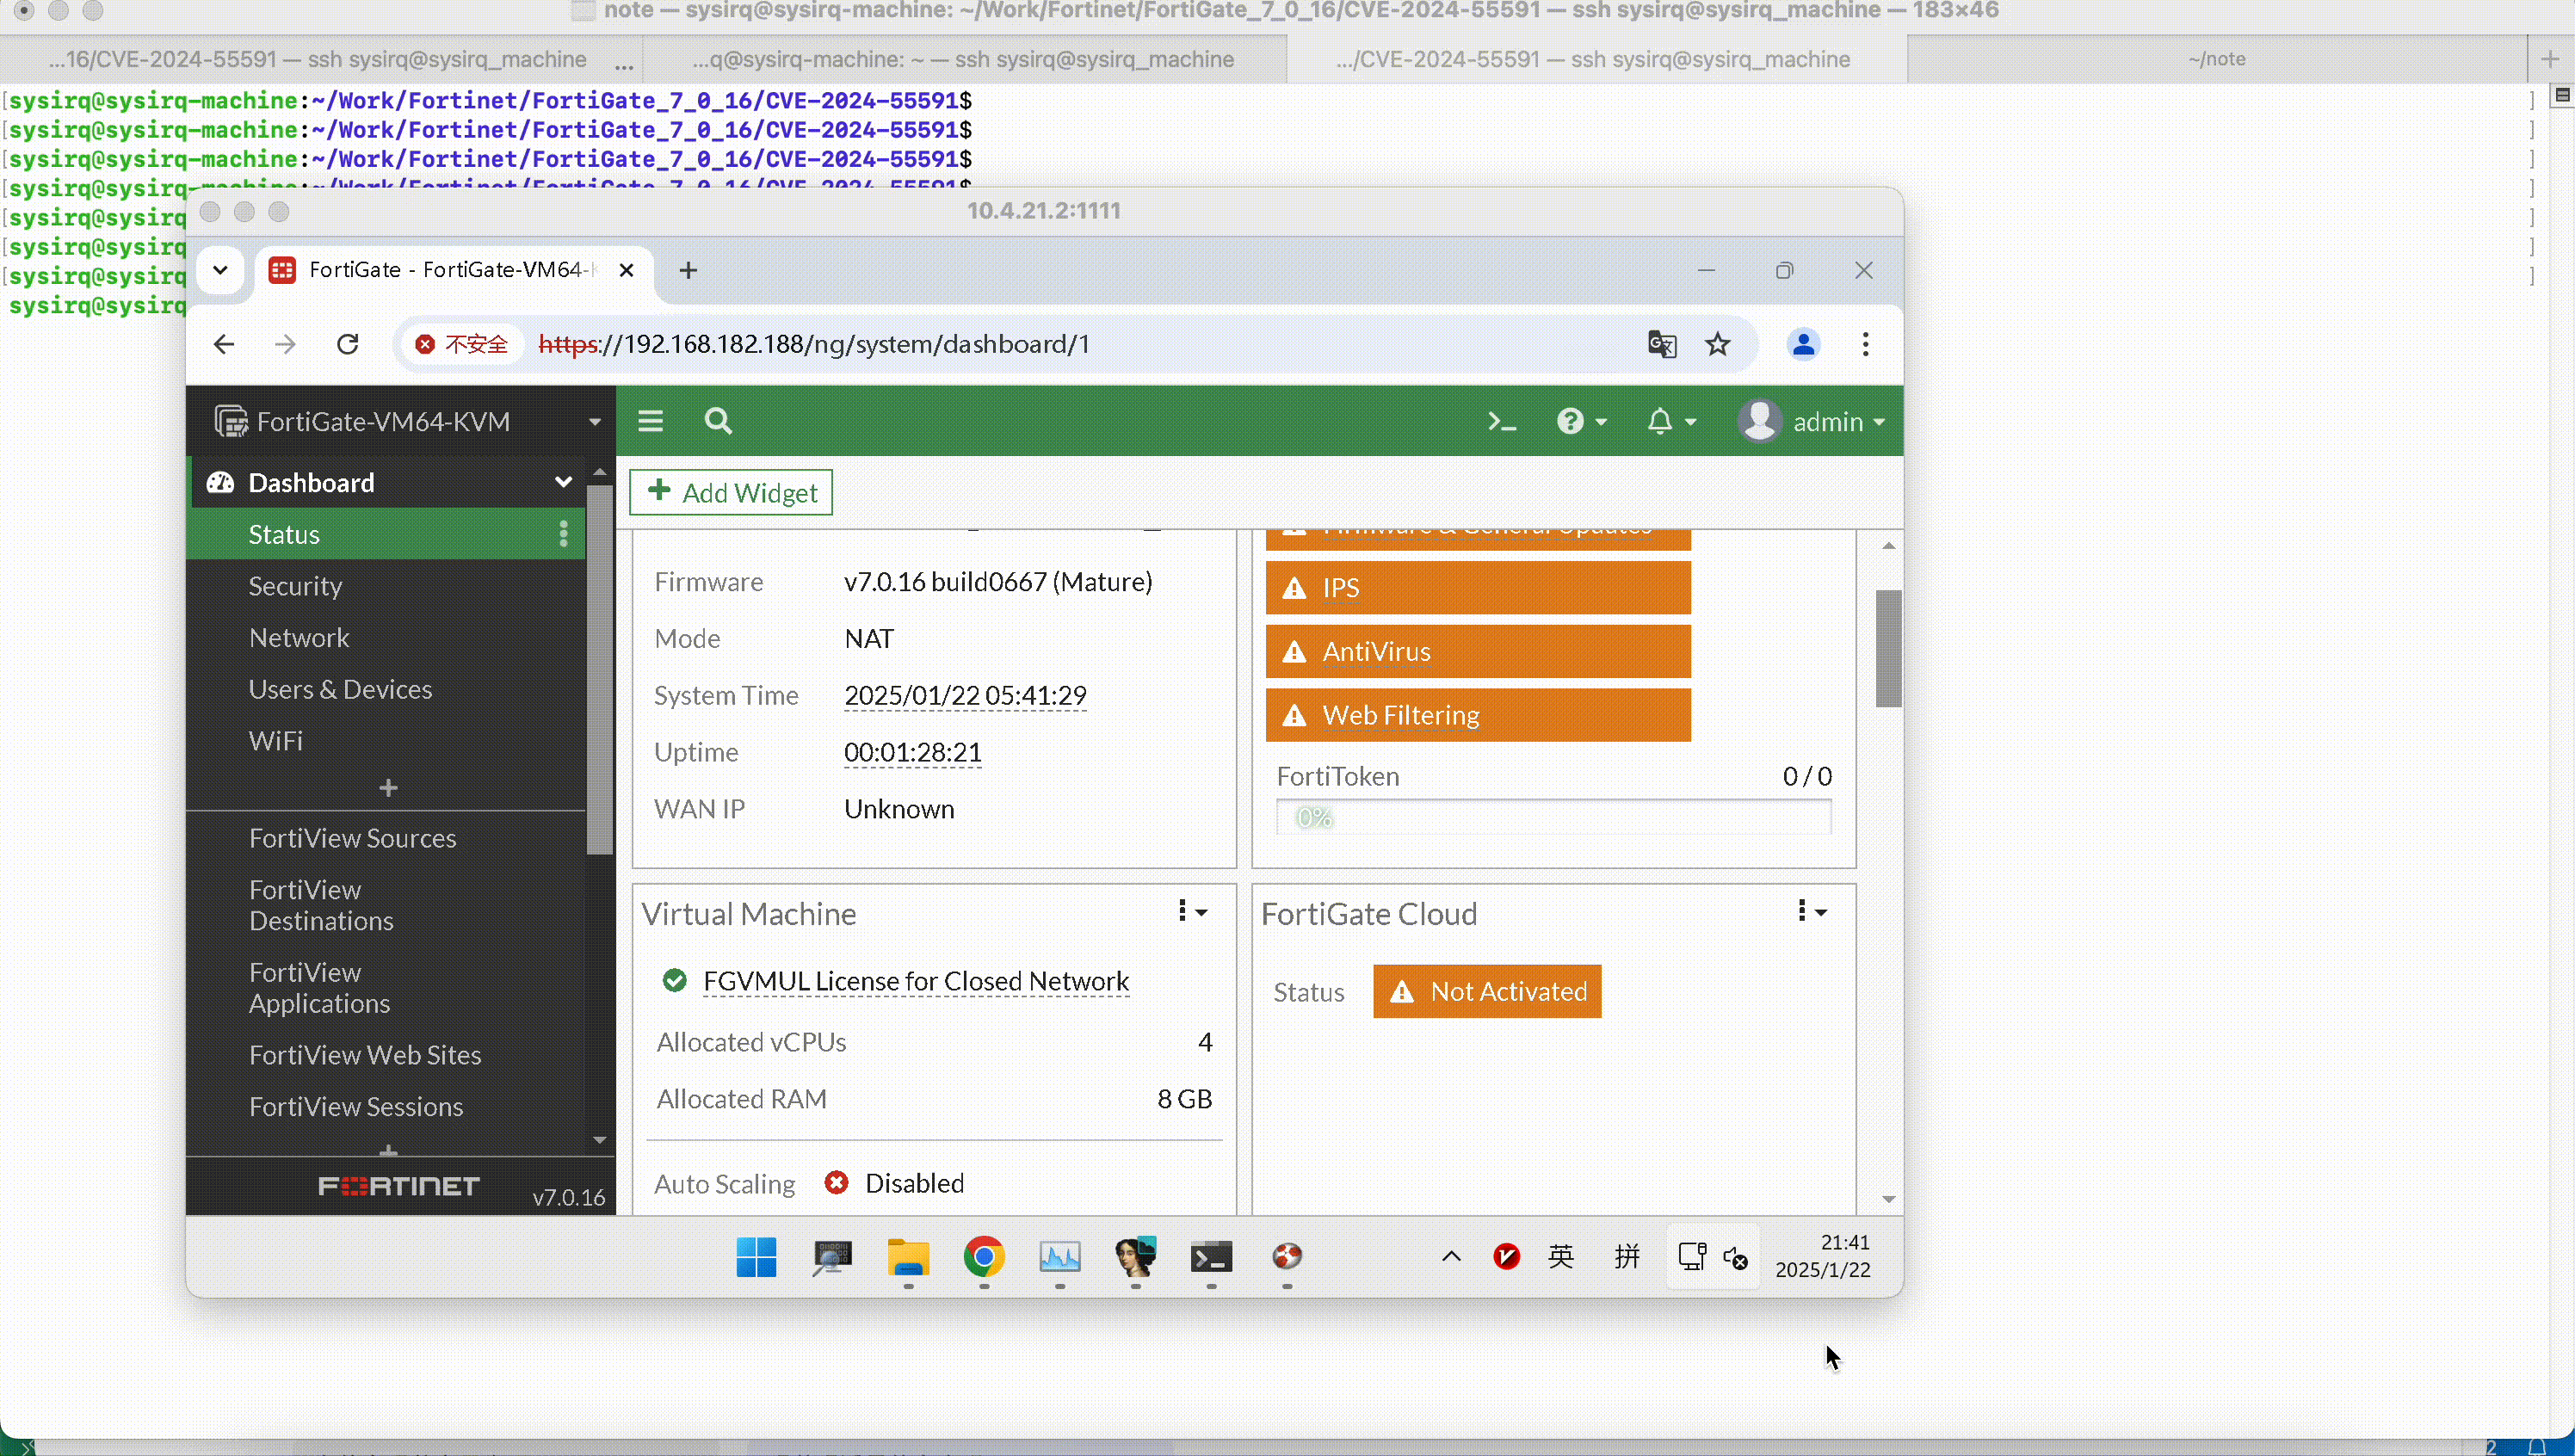
Task: Click the network tray icon
Action: 1692,1257
